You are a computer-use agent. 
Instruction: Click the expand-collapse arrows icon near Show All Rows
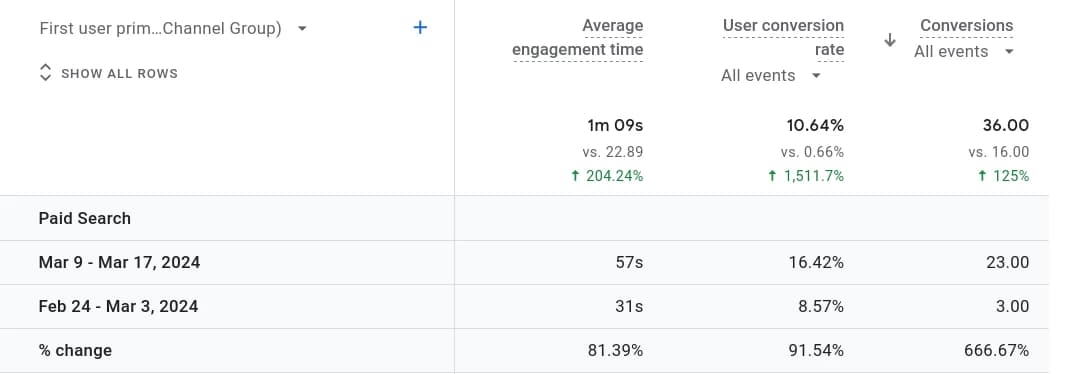[x=46, y=73]
